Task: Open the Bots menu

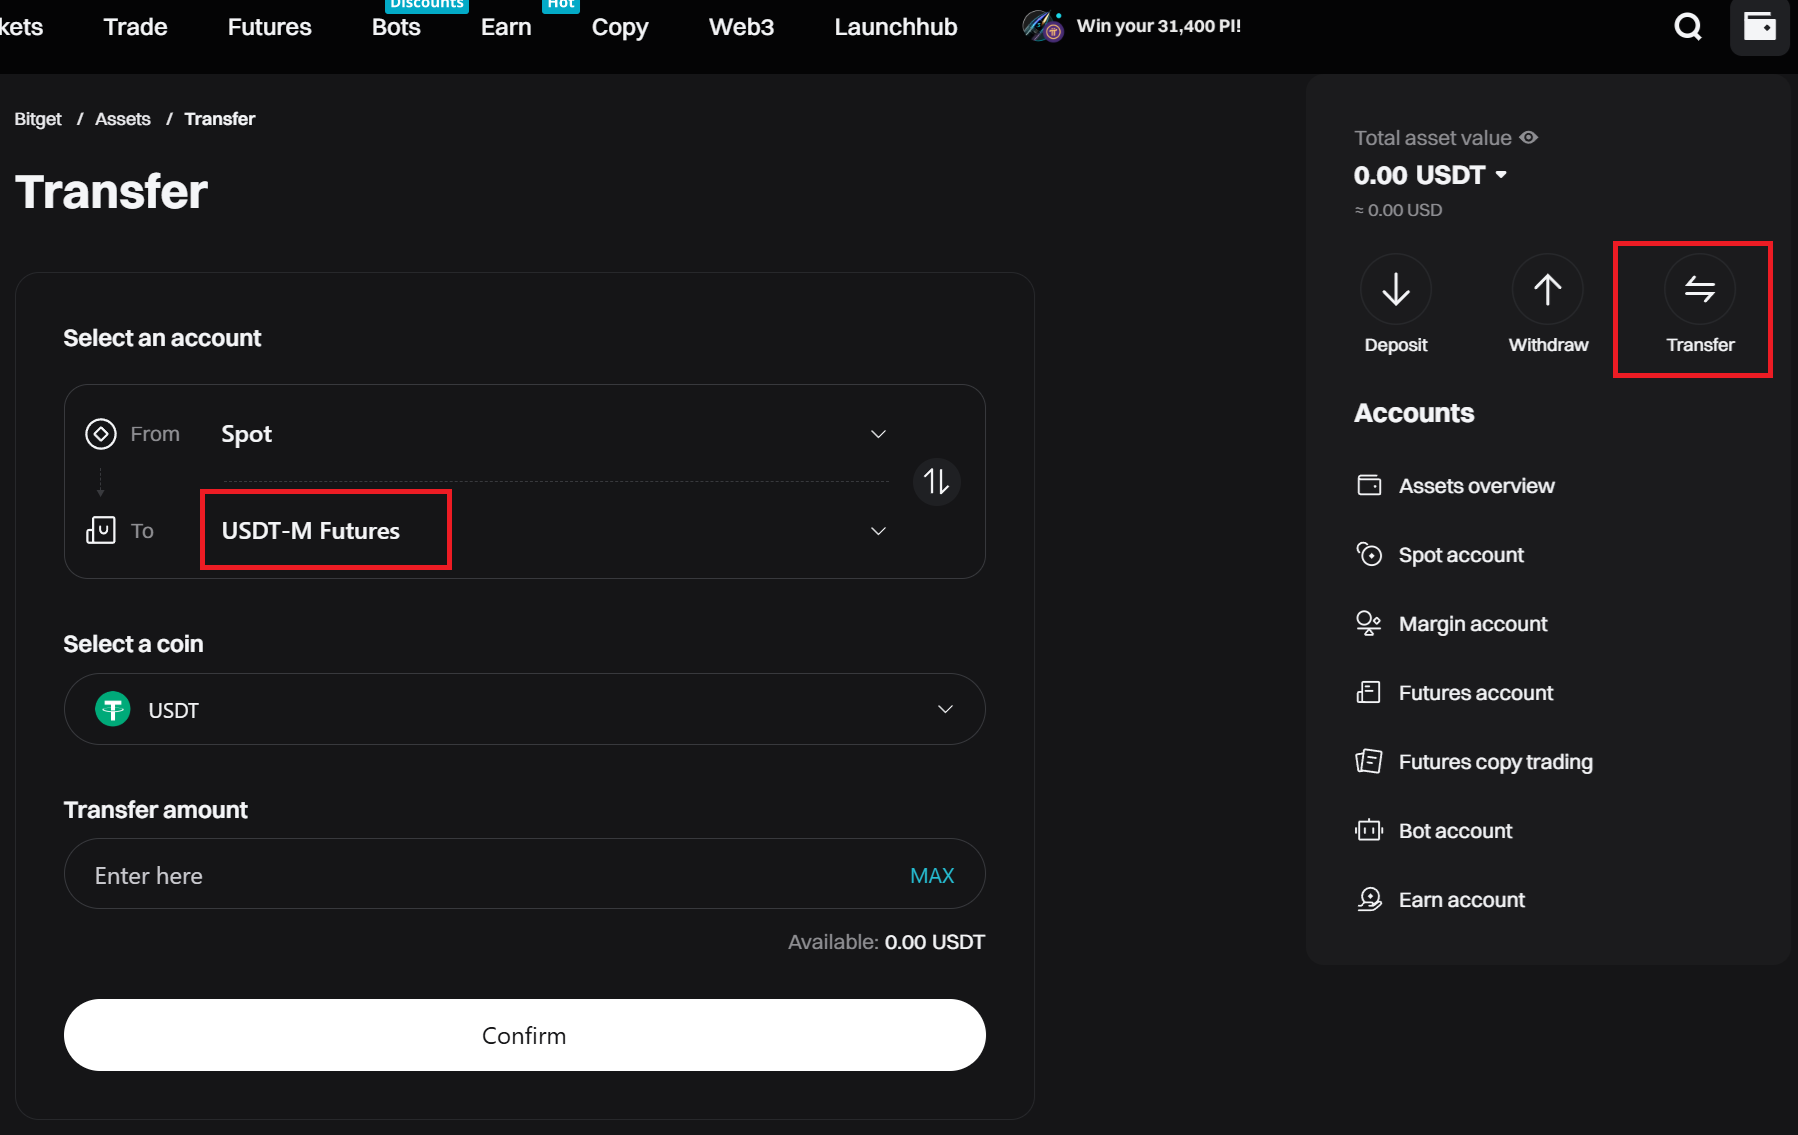Action: pos(396,27)
